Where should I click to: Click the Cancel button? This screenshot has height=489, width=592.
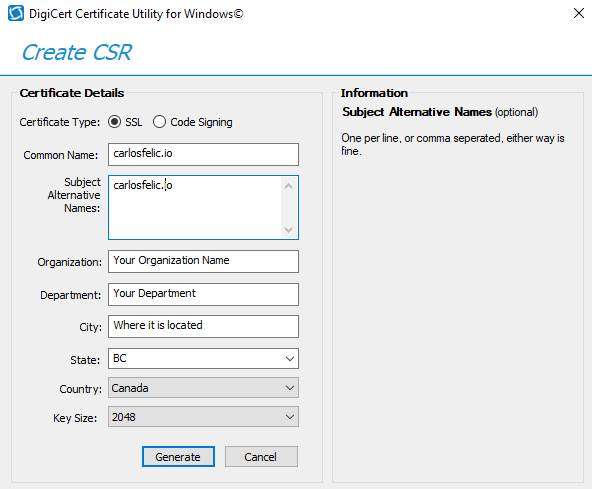261,457
